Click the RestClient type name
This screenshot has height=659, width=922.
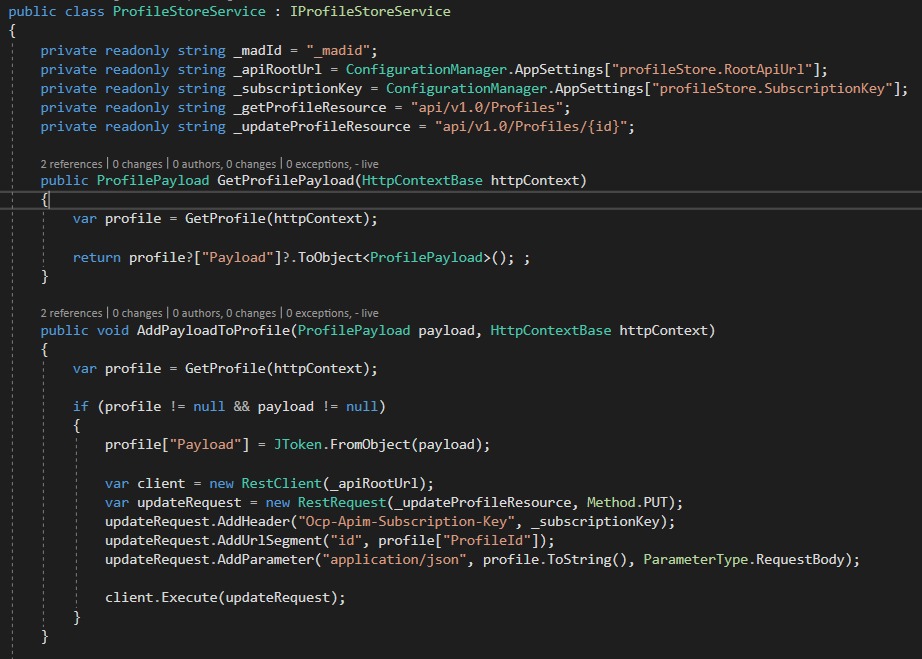281,483
